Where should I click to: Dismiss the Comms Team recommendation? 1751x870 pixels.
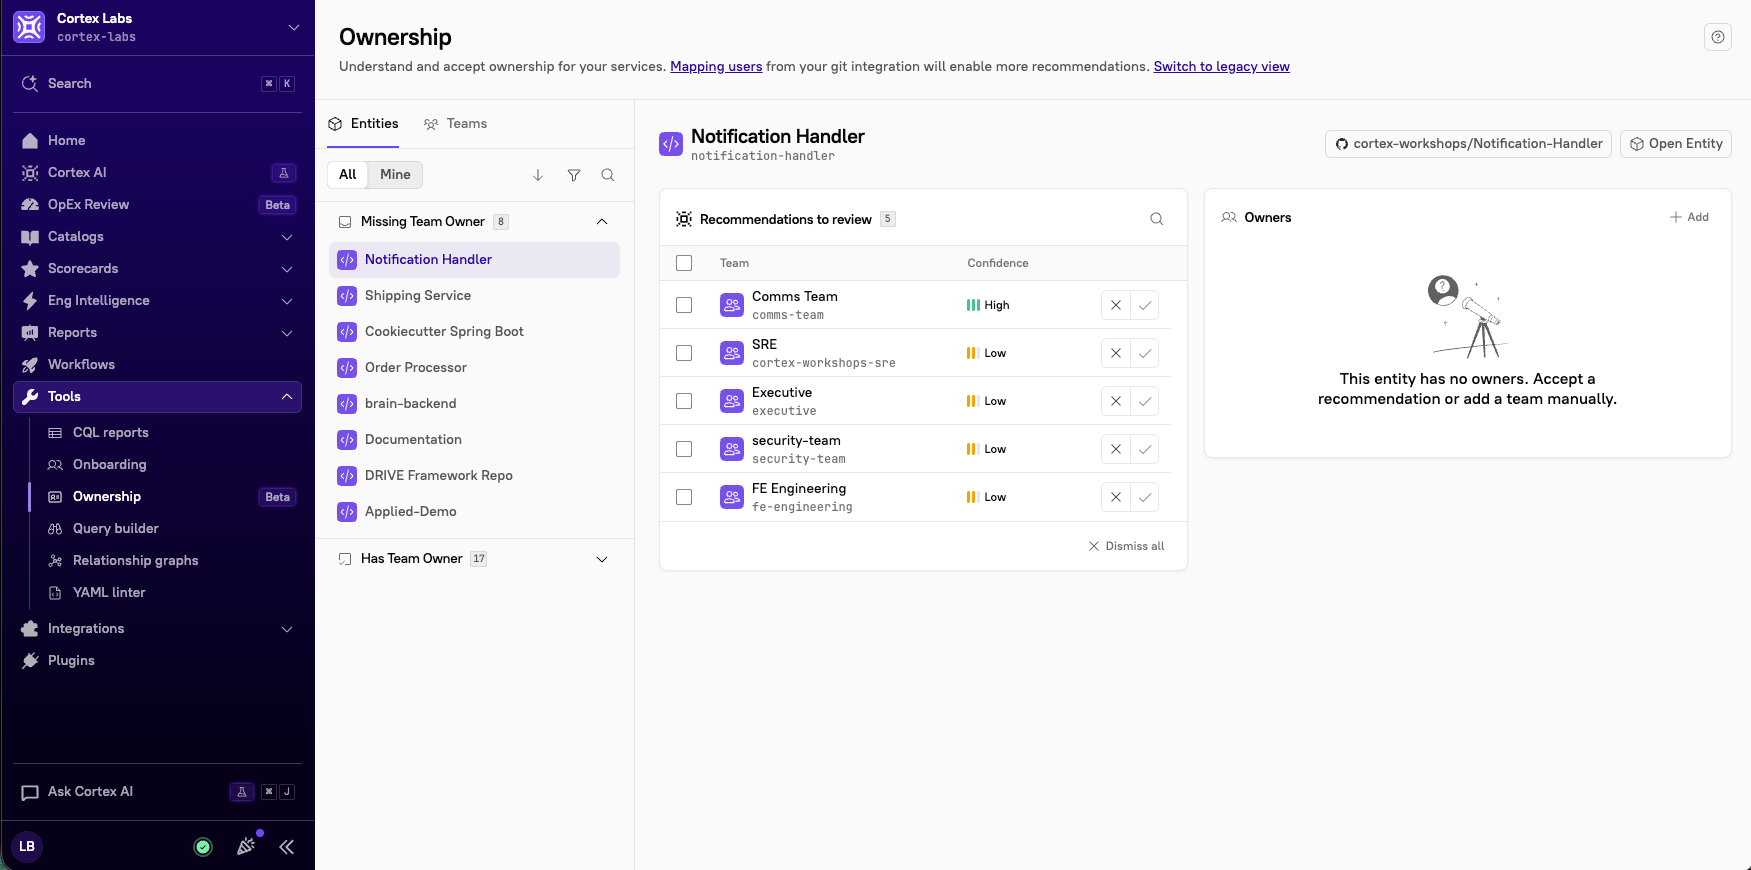click(x=1116, y=305)
